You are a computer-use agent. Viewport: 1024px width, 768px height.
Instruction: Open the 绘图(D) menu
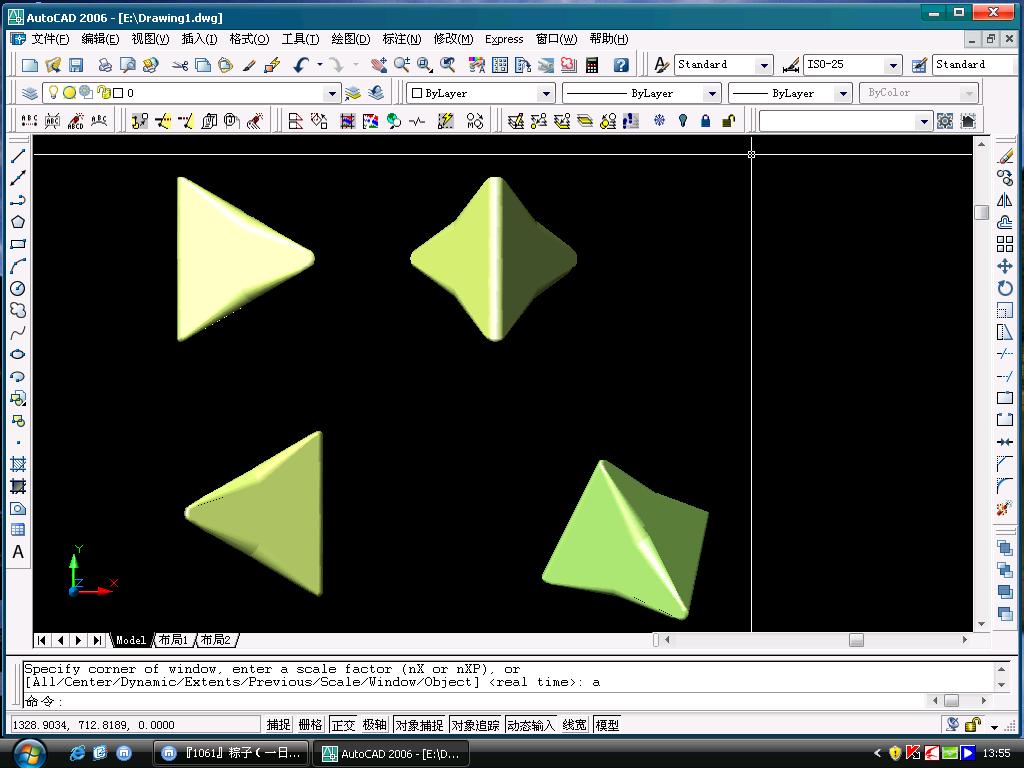351,39
